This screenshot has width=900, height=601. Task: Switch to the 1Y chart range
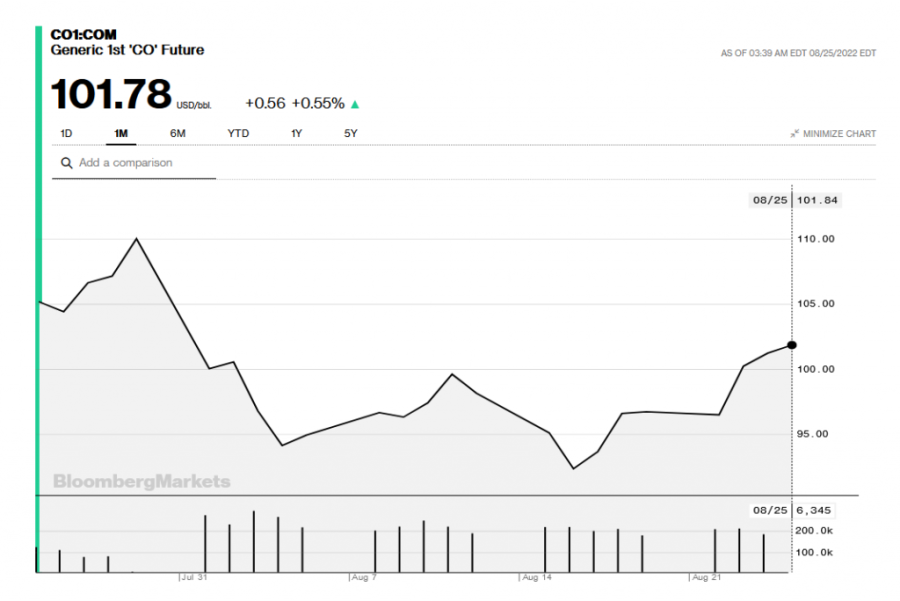point(297,134)
